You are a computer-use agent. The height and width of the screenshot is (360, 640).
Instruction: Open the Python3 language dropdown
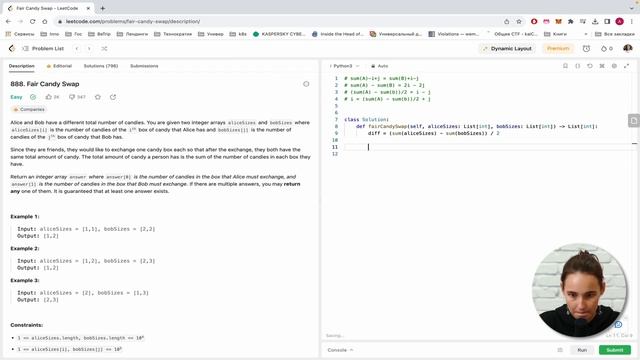(345, 66)
